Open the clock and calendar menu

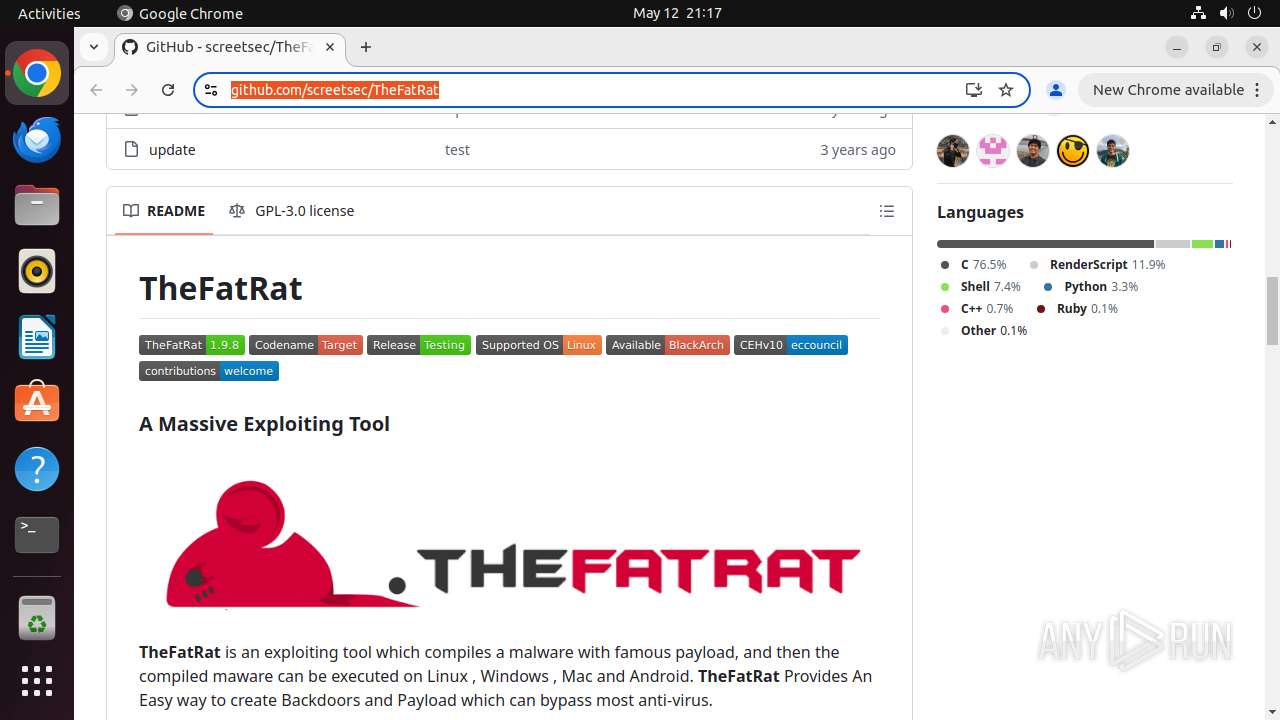677,13
